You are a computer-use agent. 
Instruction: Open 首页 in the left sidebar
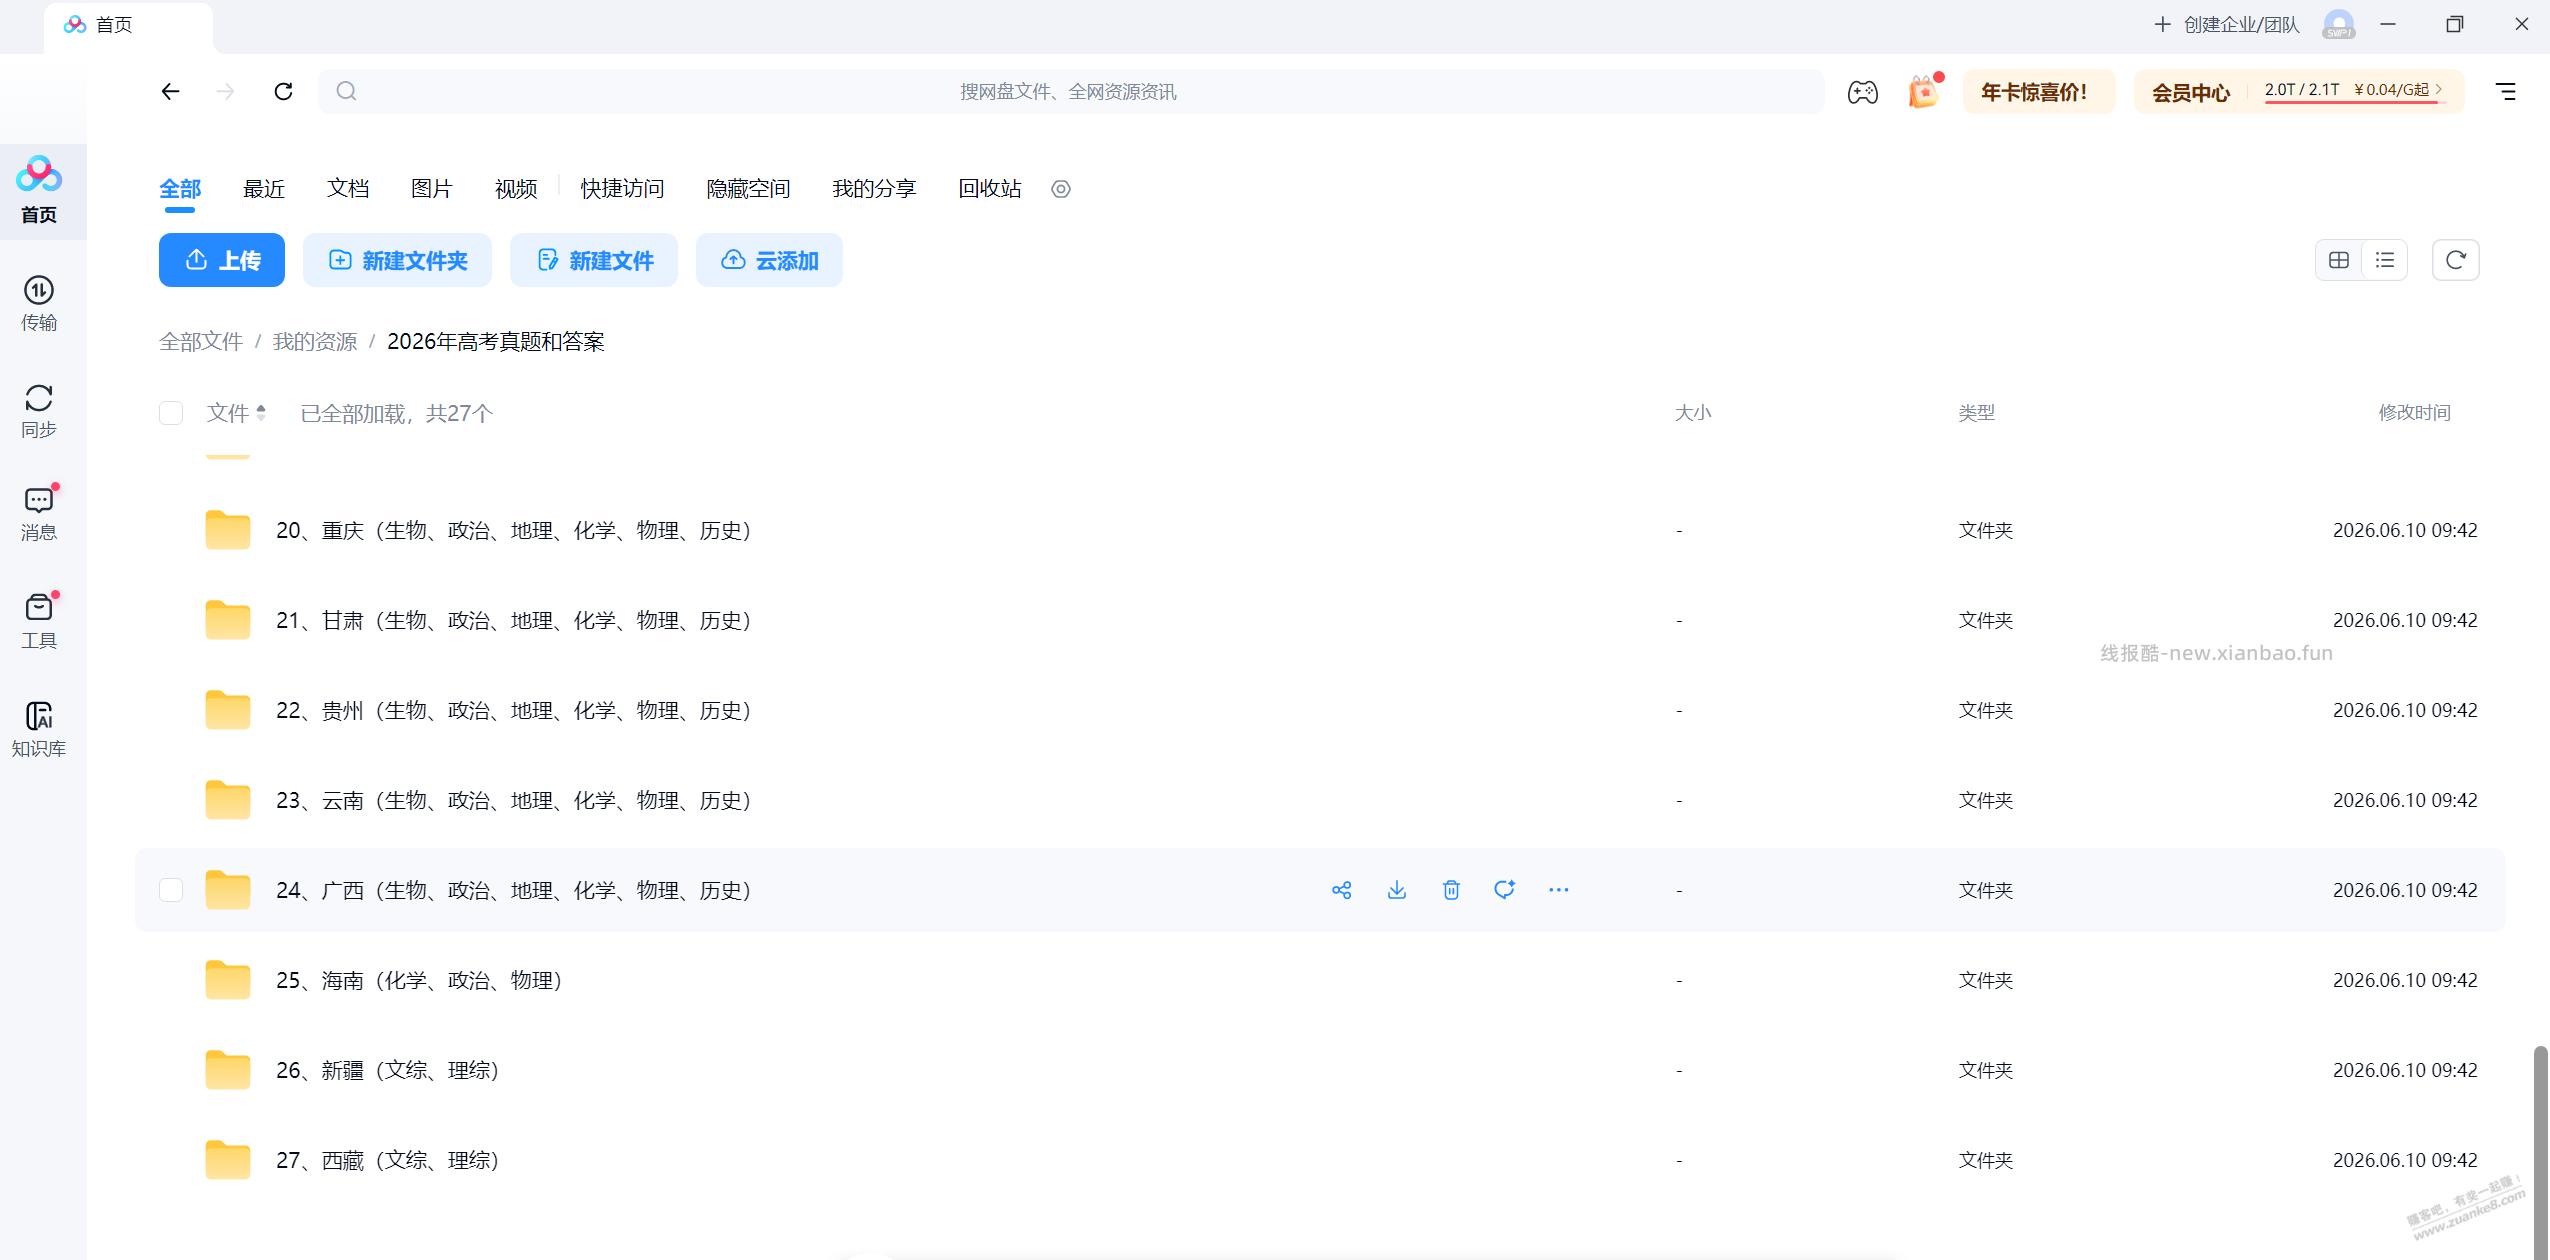point(39,190)
